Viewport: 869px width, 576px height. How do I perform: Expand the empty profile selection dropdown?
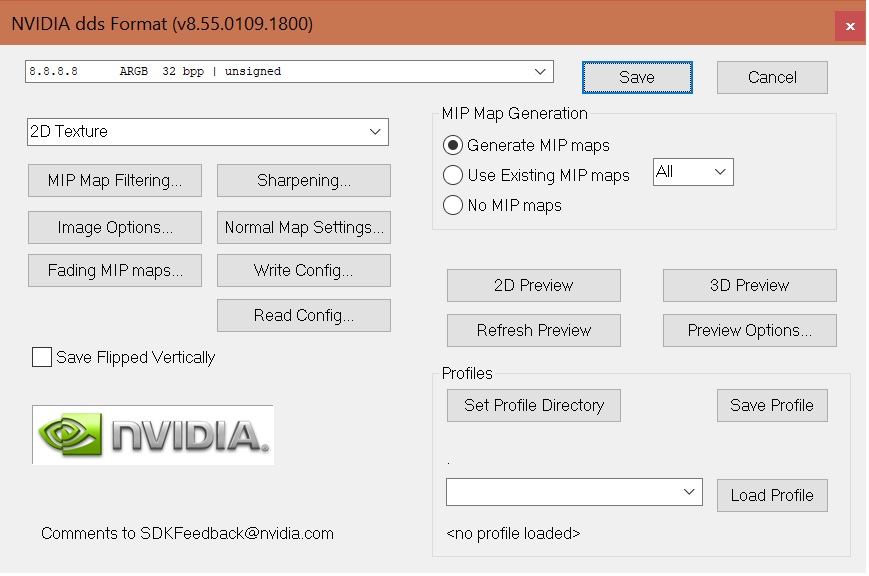tap(574, 492)
